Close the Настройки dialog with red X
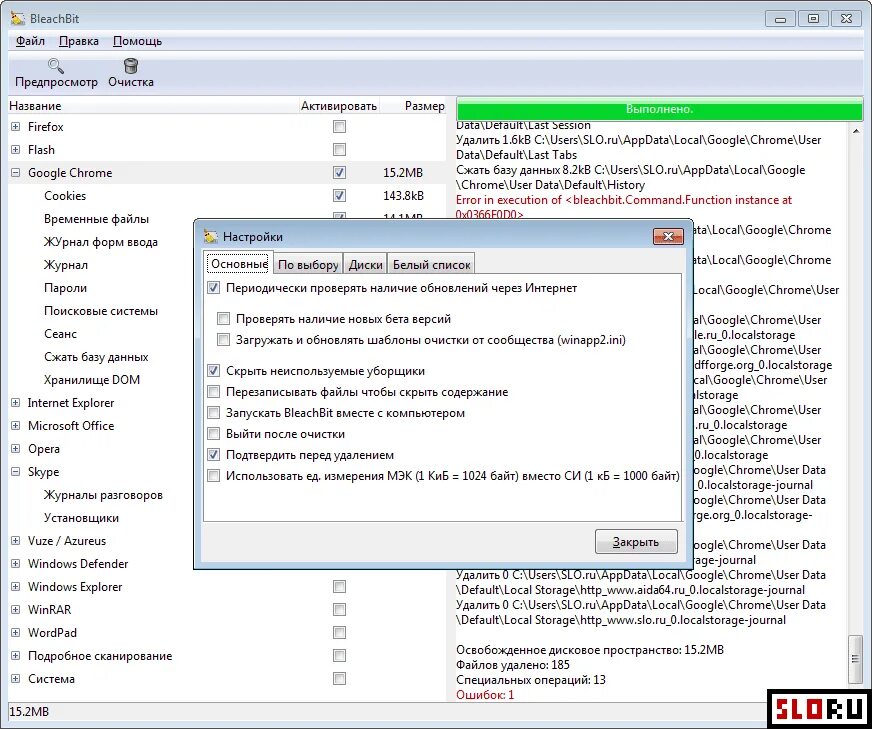 pos(668,236)
